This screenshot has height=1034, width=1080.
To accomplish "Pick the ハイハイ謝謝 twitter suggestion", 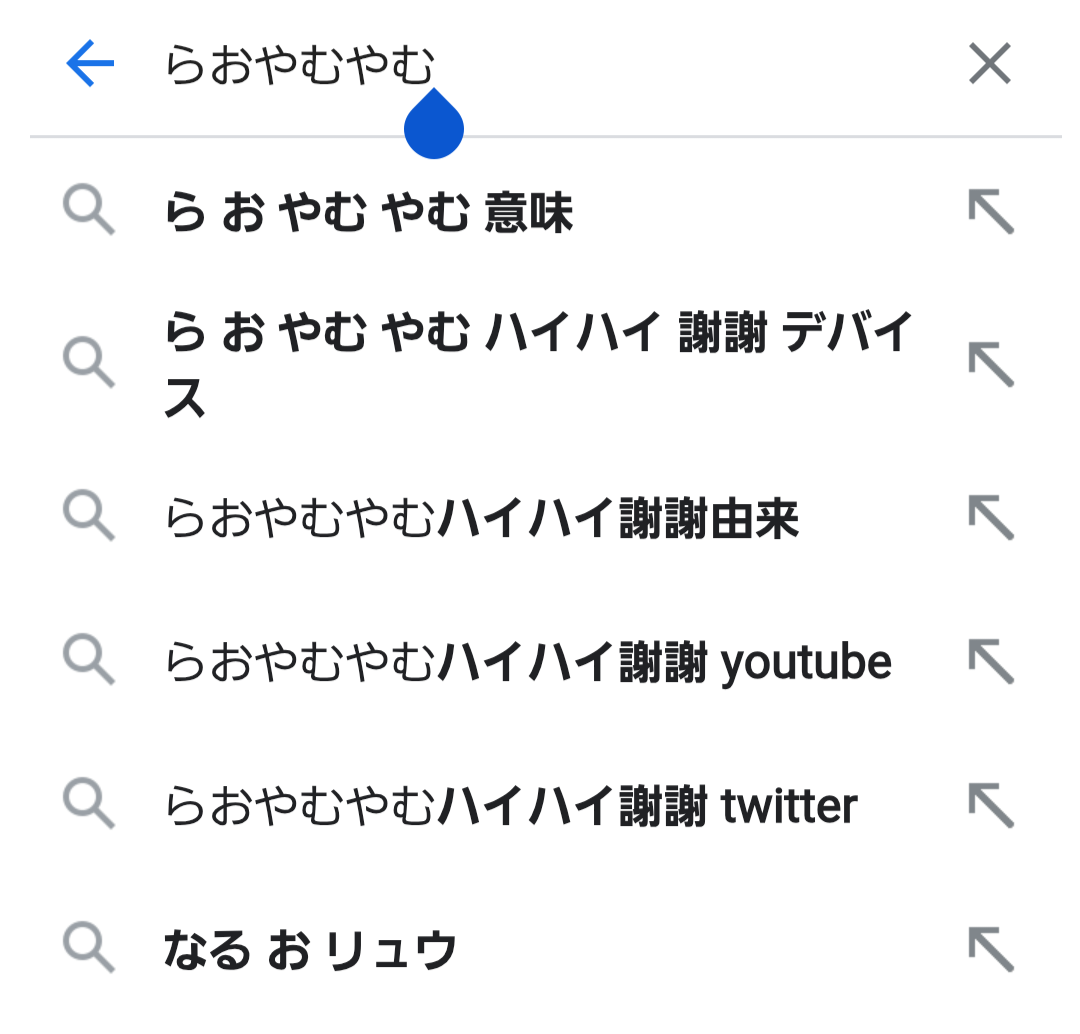I will click(511, 806).
